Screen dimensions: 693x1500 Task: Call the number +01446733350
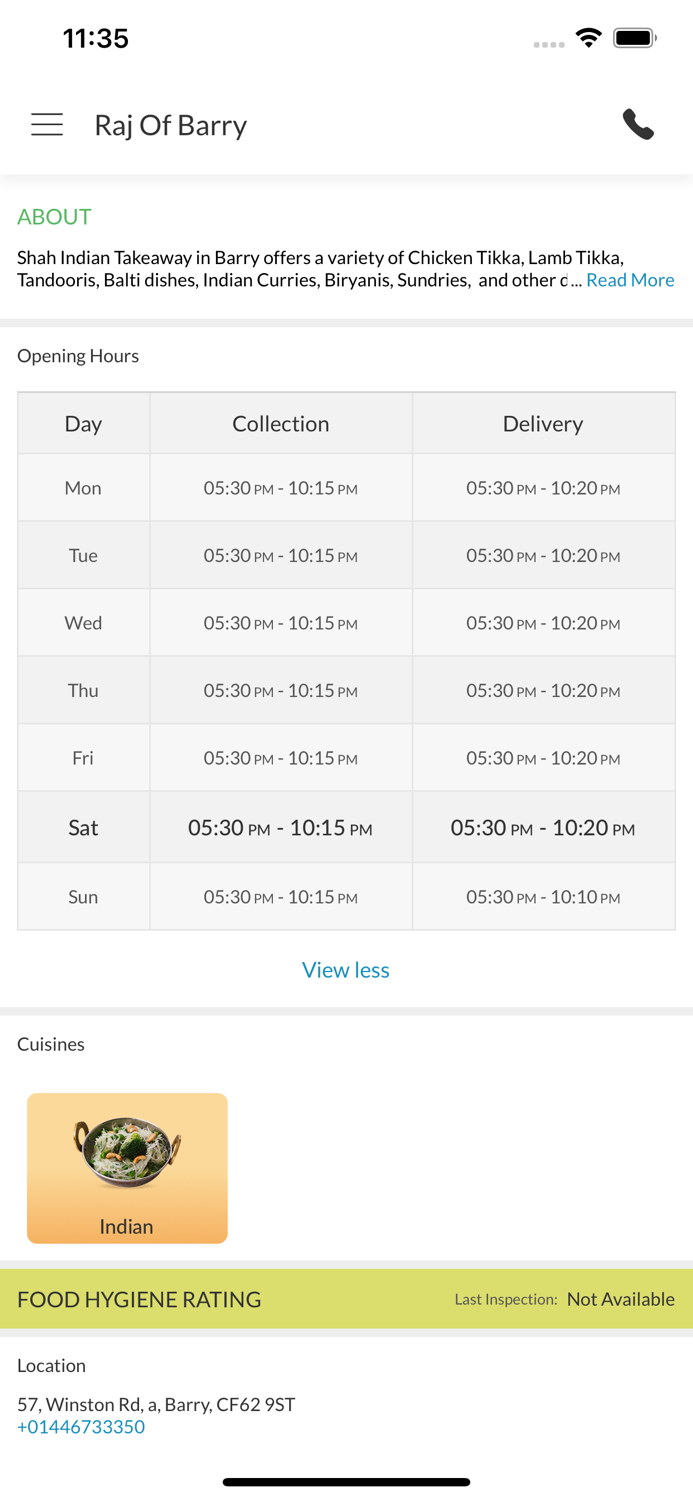coord(81,1427)
